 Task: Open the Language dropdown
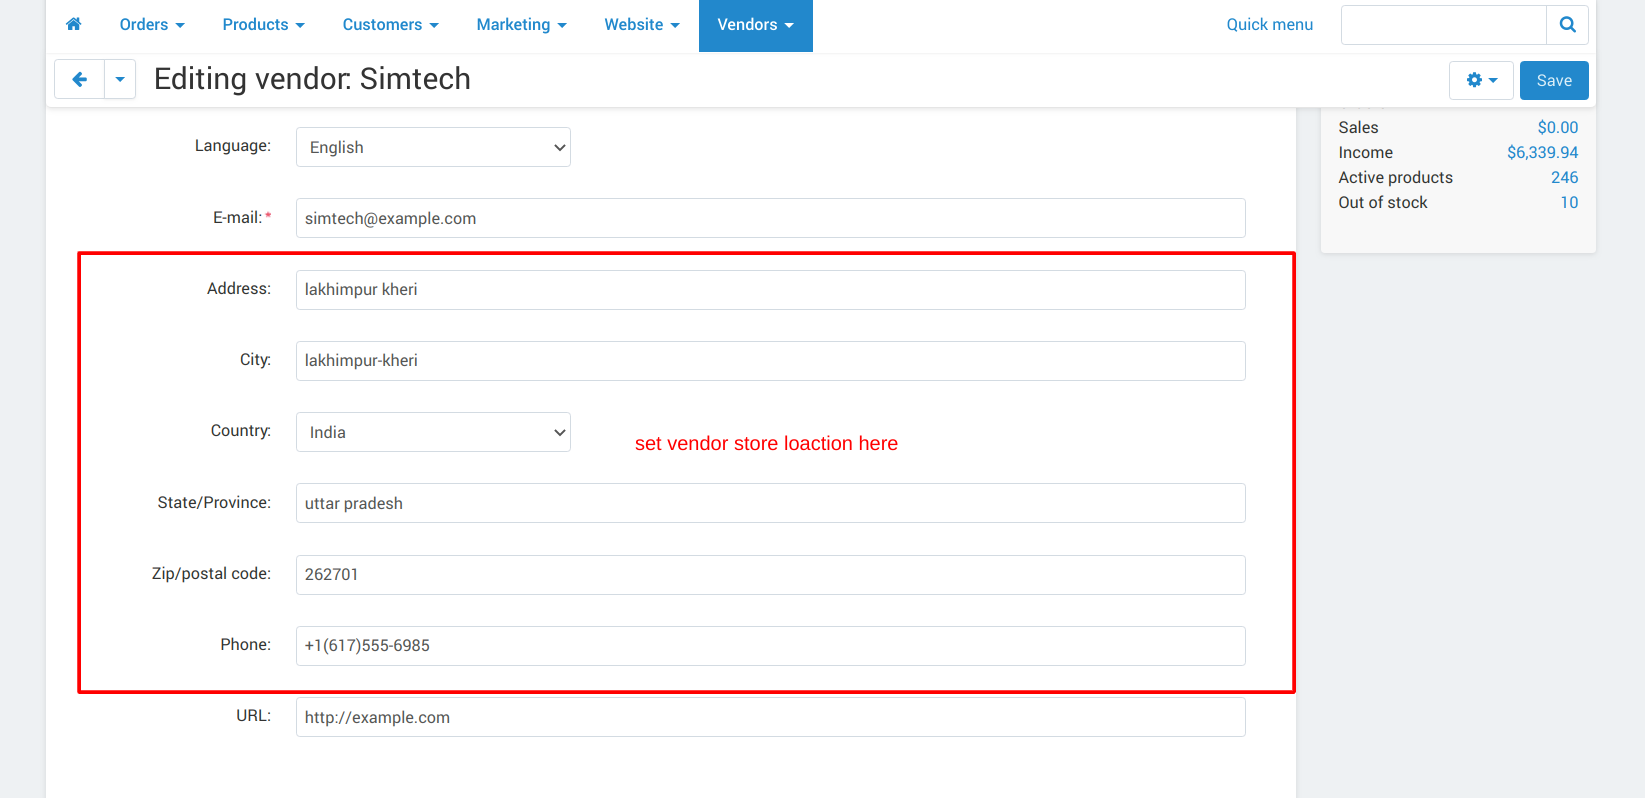(x=433, y=147)
